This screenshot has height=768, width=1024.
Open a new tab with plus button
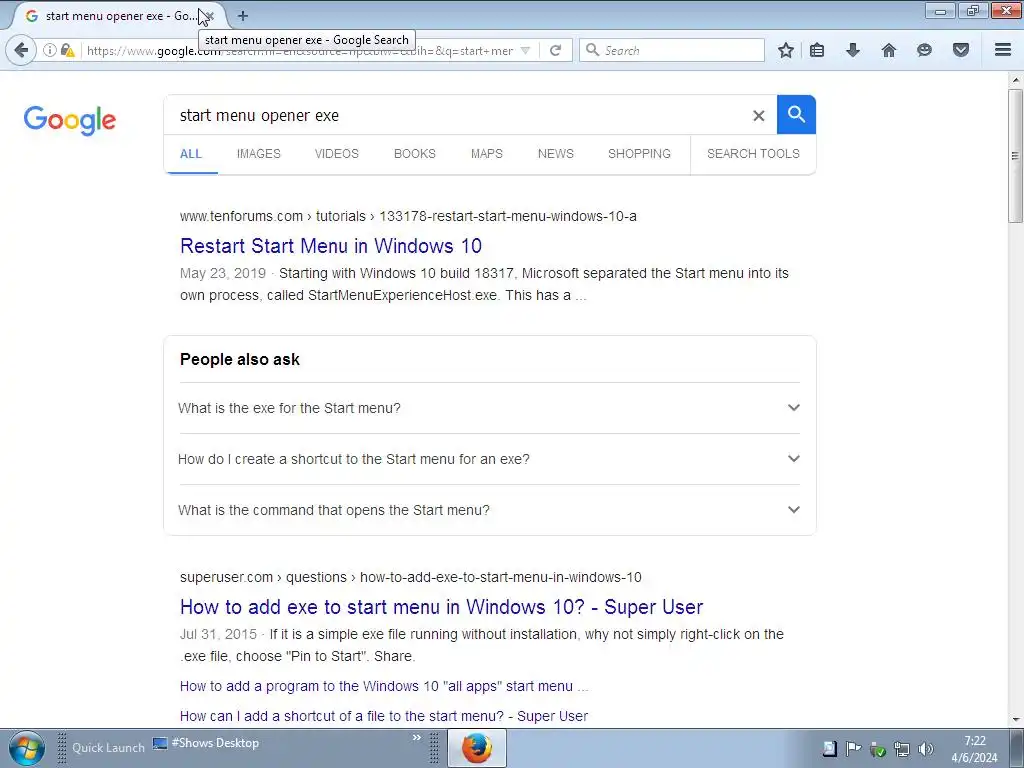242,16
